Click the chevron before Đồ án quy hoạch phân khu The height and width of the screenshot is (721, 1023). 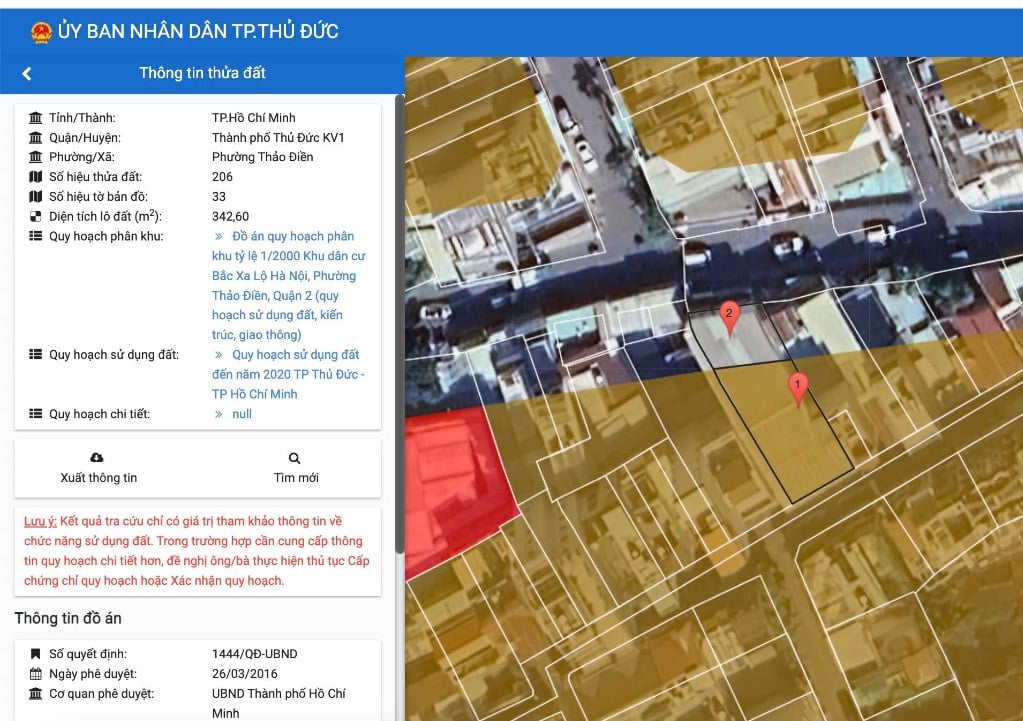coord(218,237)
